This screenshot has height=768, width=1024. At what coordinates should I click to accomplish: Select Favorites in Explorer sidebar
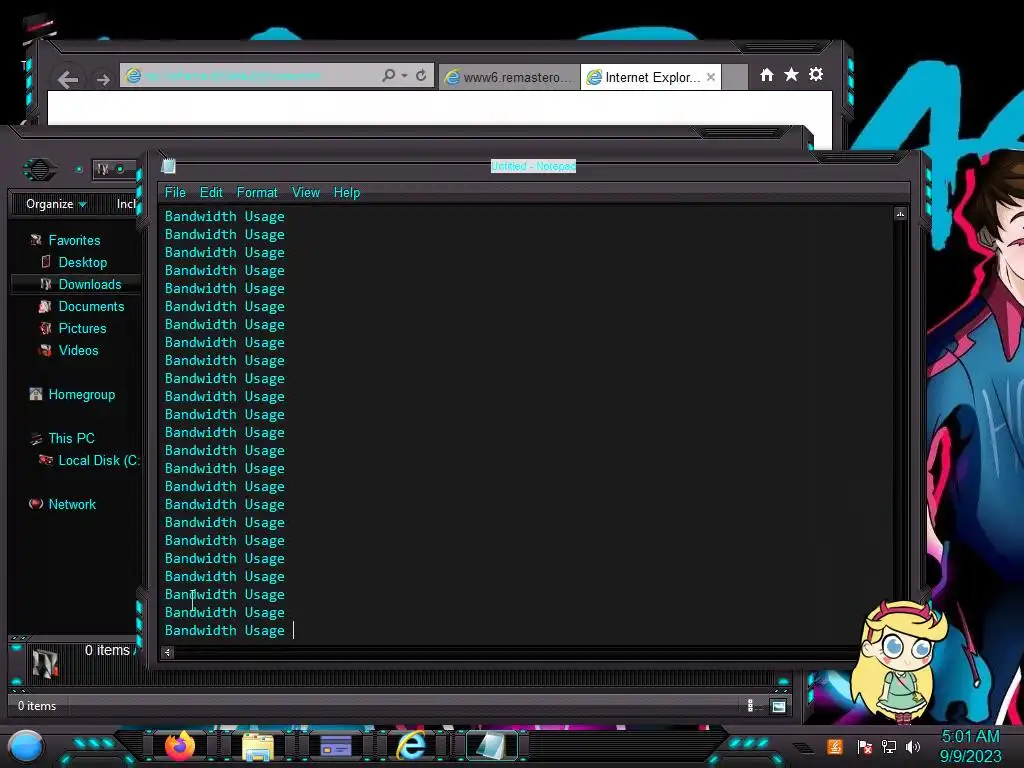click(74, 240)
